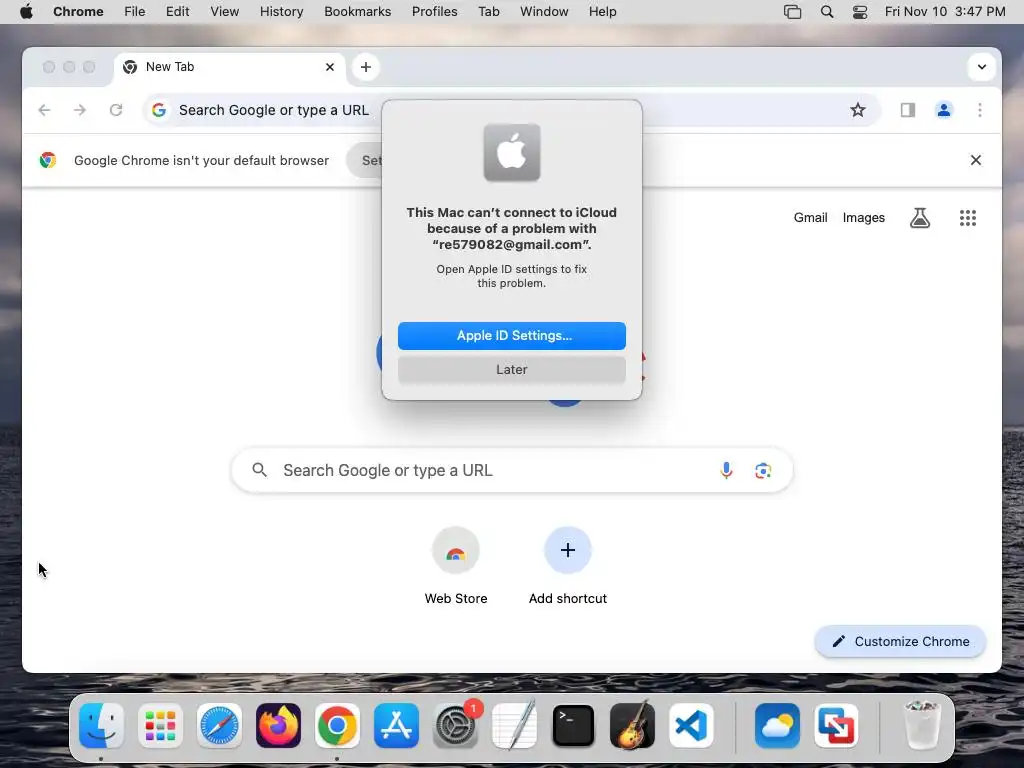Image resolution: width=1024 pixels, height=768 pixels.
Task: Launch Safari from the Dock
Action: (219, 725)
